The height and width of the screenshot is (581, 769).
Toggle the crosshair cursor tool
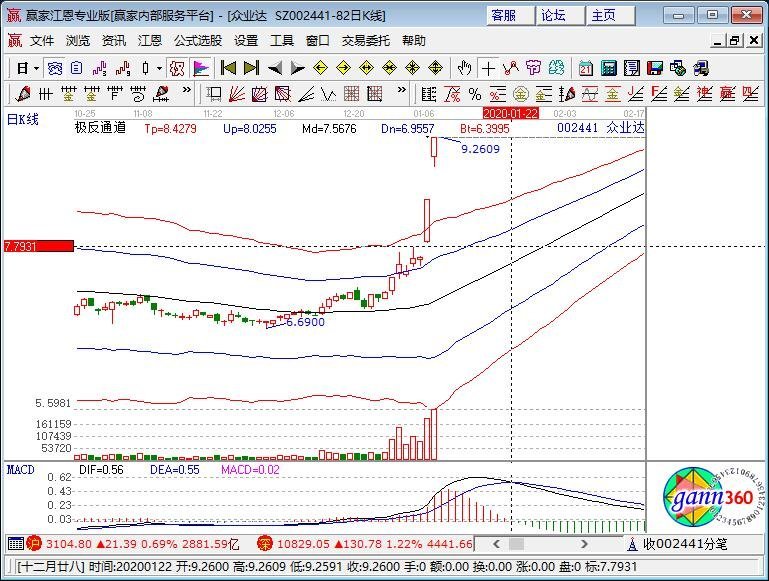[488, 68]
